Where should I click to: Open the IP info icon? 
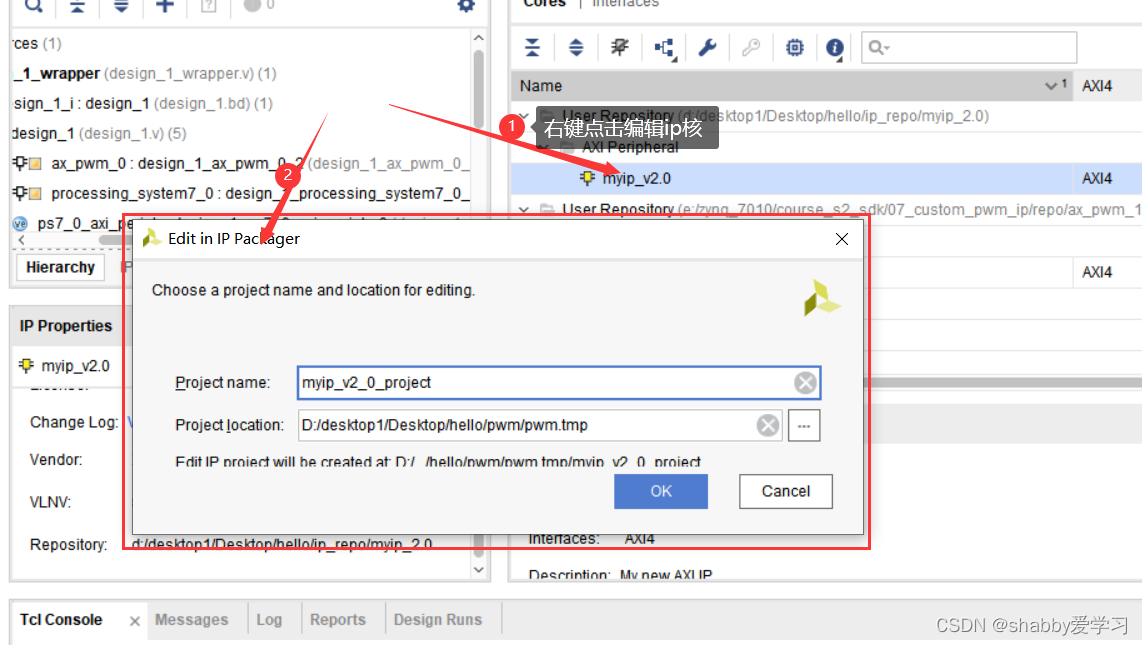pyautogui.click(x=835, y=49)
